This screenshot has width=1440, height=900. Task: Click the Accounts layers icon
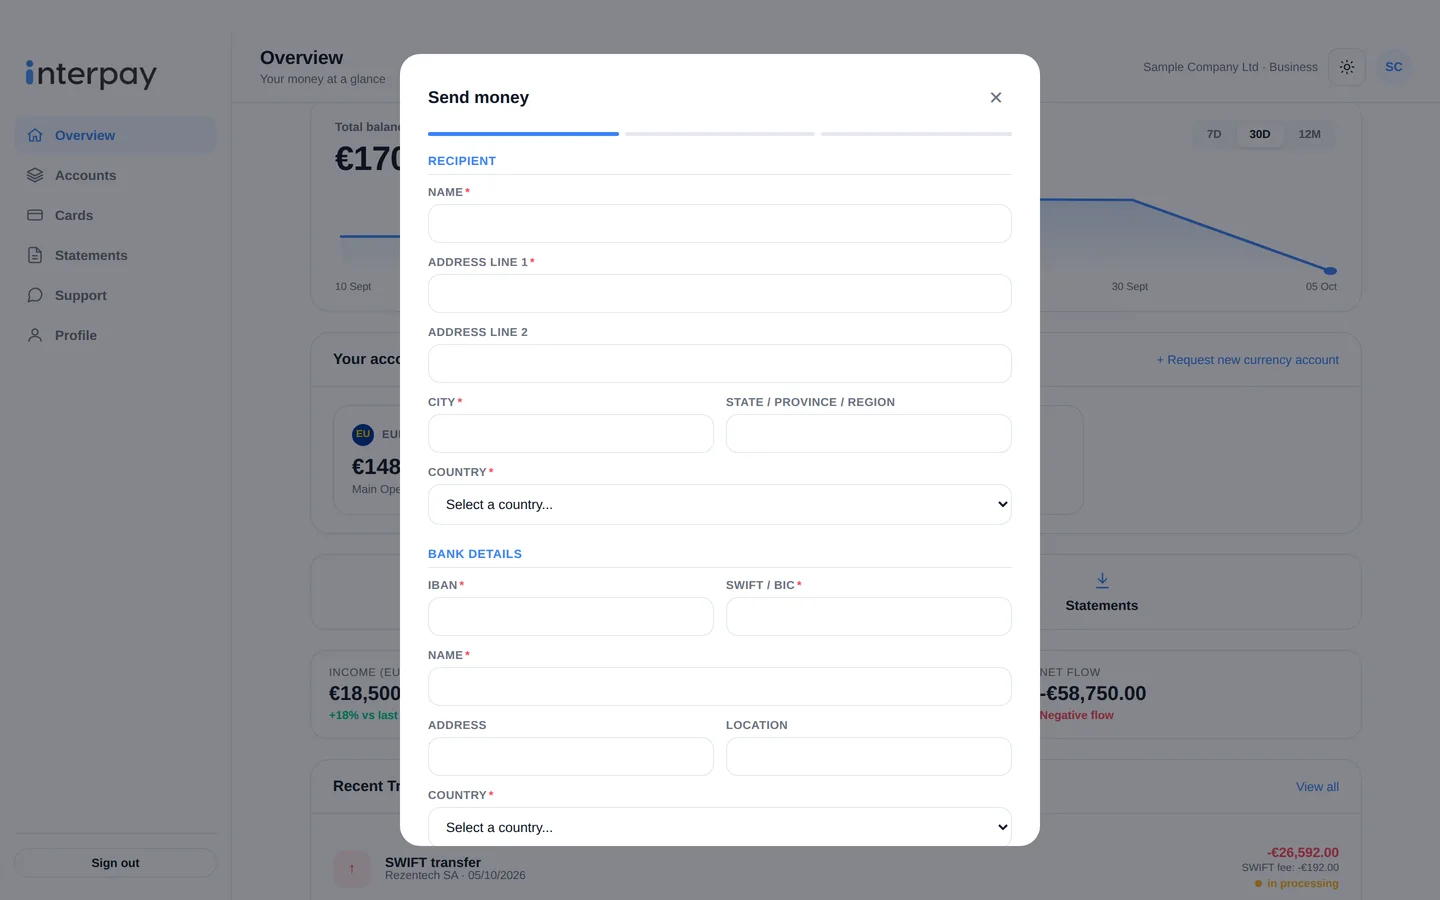[x=35, y=175]
